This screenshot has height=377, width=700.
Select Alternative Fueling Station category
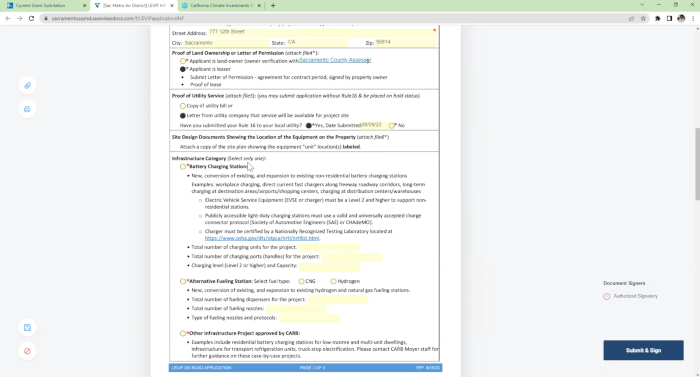pos(183,281)
